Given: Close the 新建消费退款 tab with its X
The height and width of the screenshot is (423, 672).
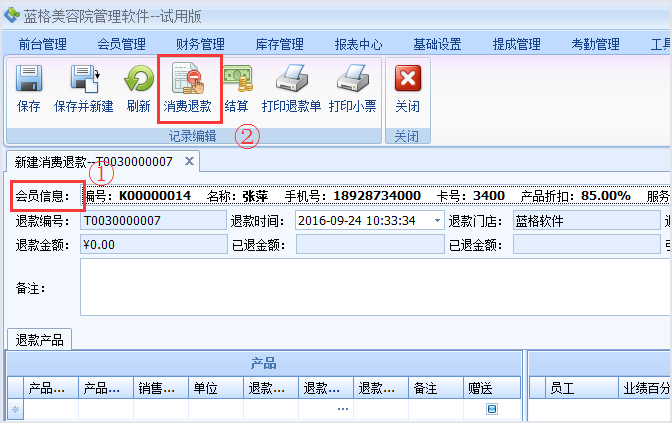Looking at the screenshot, I should (x=189, y=161).
